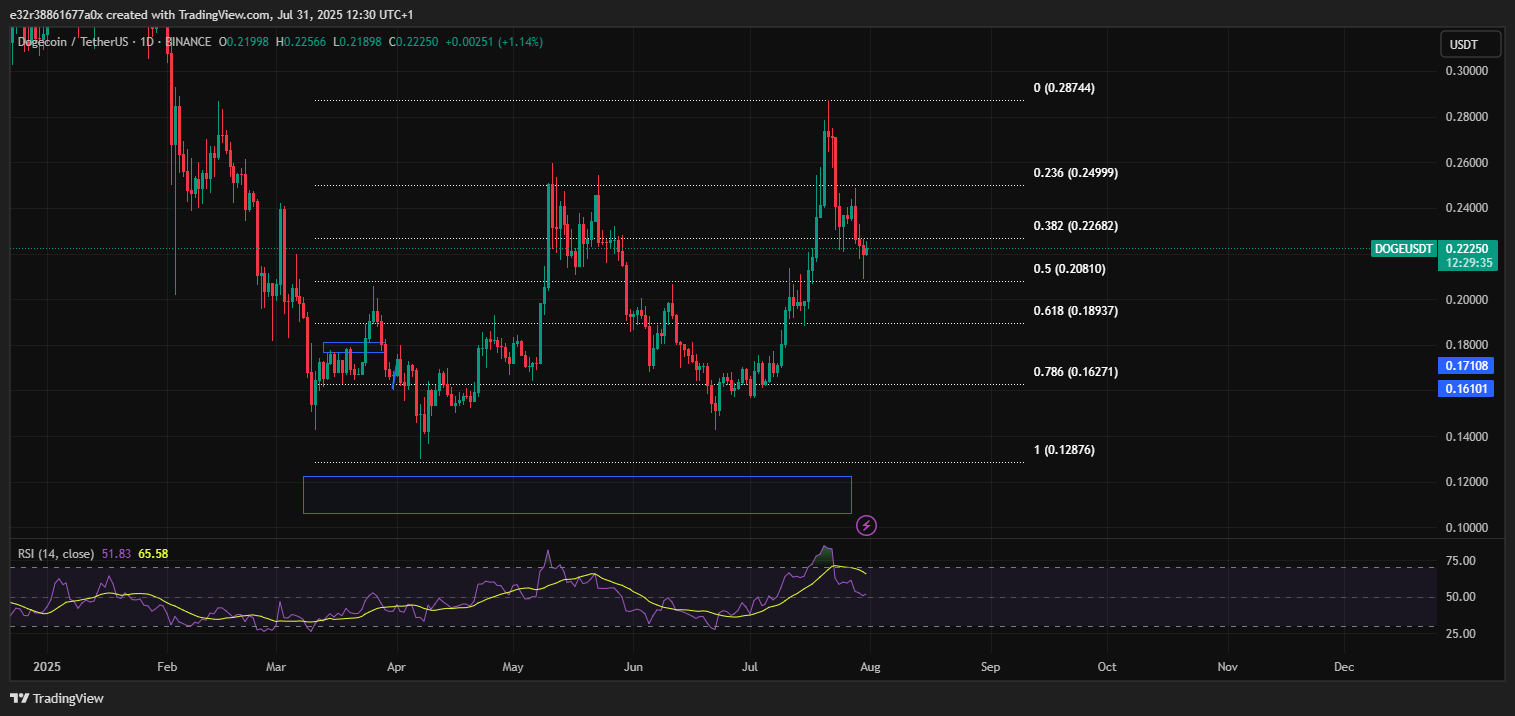Click the purple lightning bolt event icon
The image size is (1515, 716).
click(x=866, y=525)
